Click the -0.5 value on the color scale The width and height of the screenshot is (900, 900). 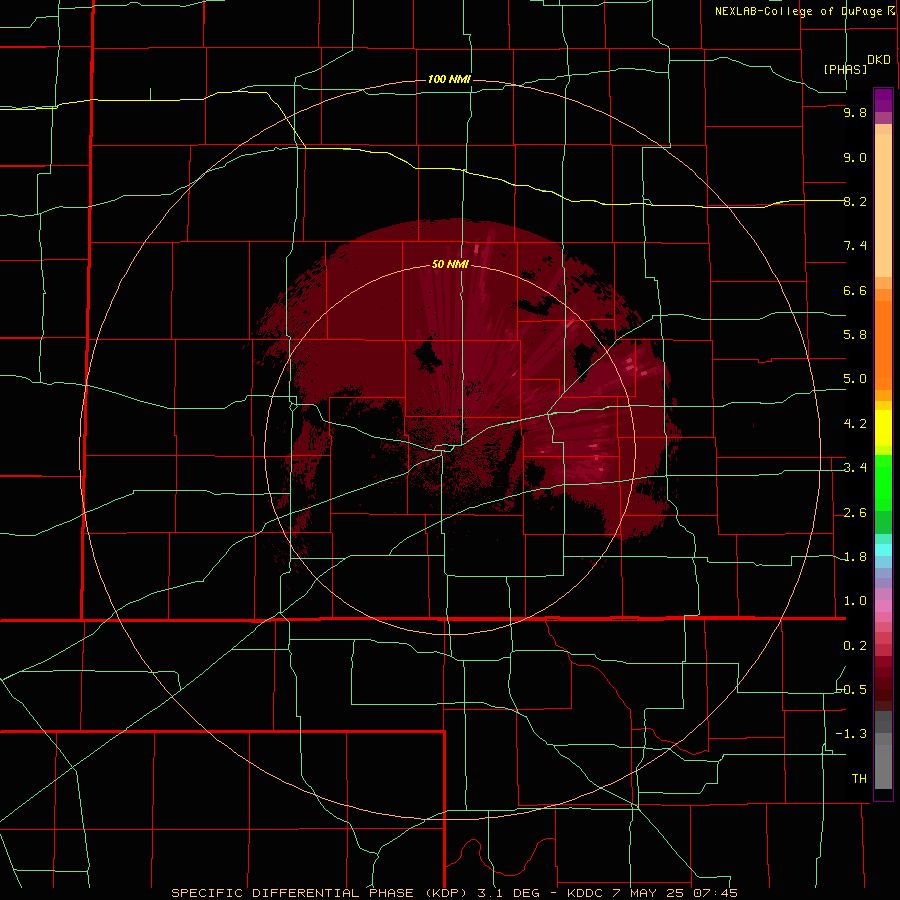click(852, 689)
